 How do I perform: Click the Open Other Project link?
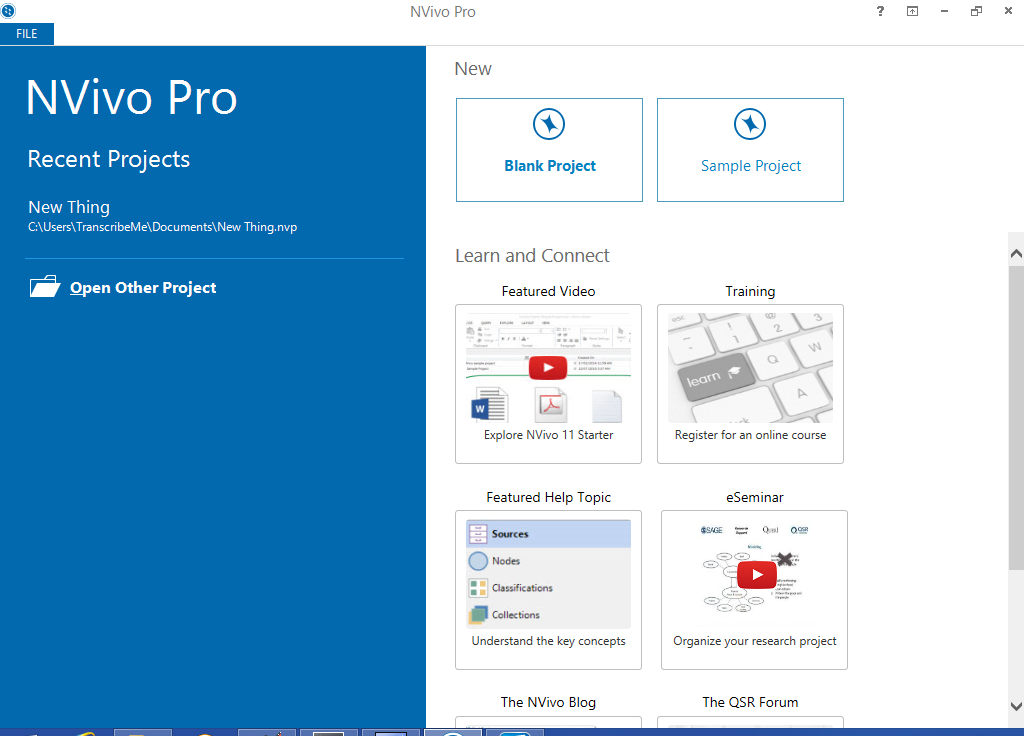click(143, 288)
